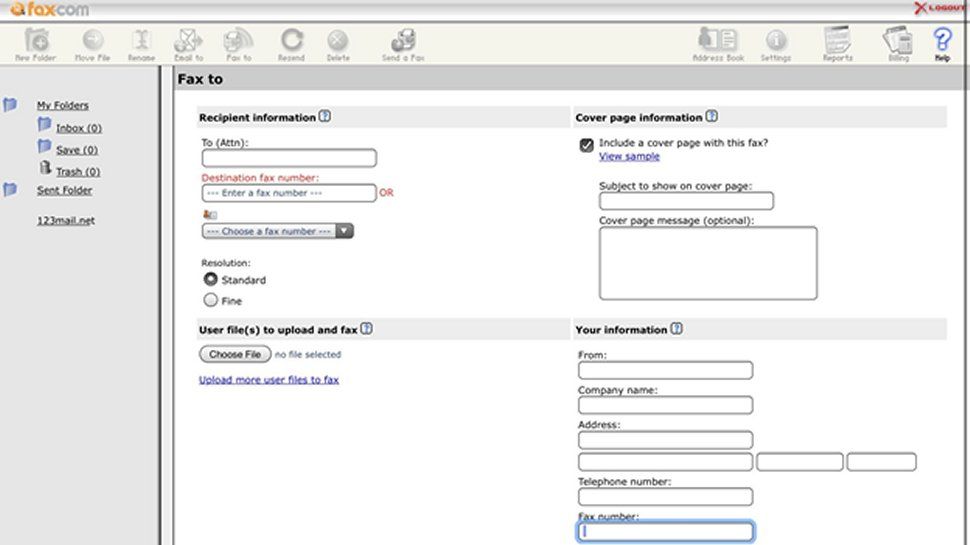
Task: Click the View sample link
Action: click(629, 157)
